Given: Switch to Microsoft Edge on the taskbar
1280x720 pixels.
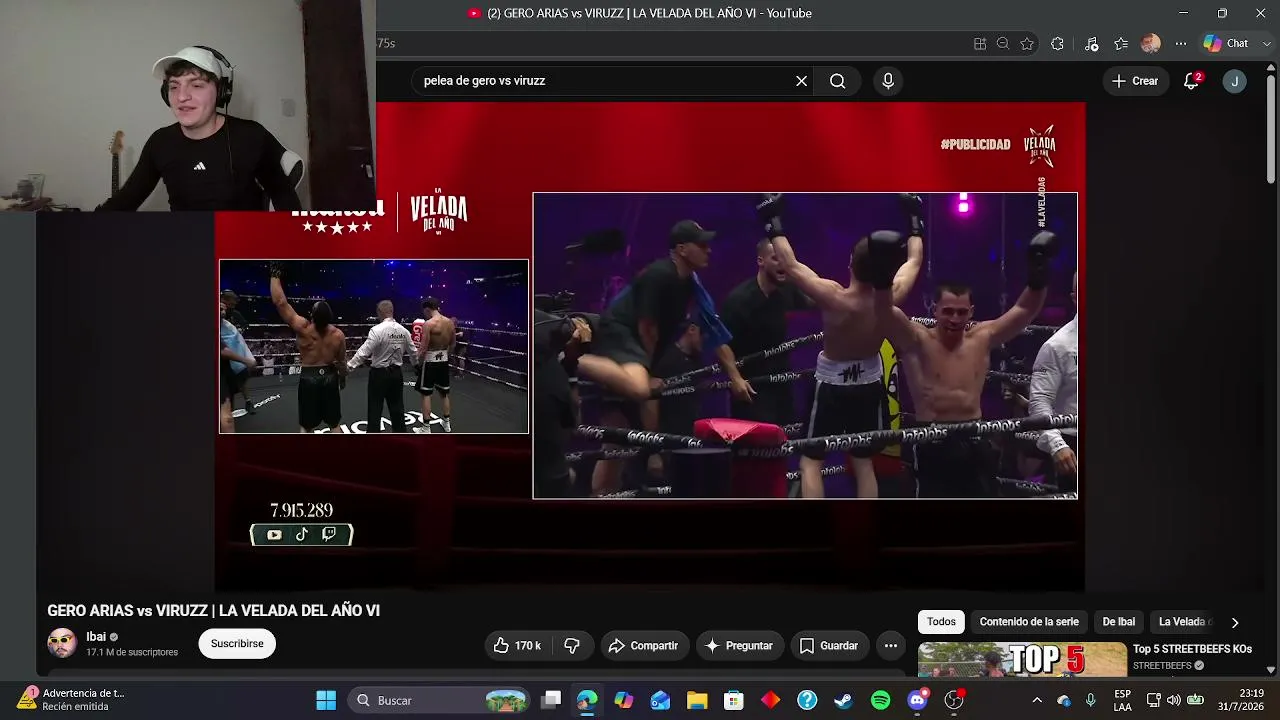Looking at the screenshot, I should coord(587,700).
